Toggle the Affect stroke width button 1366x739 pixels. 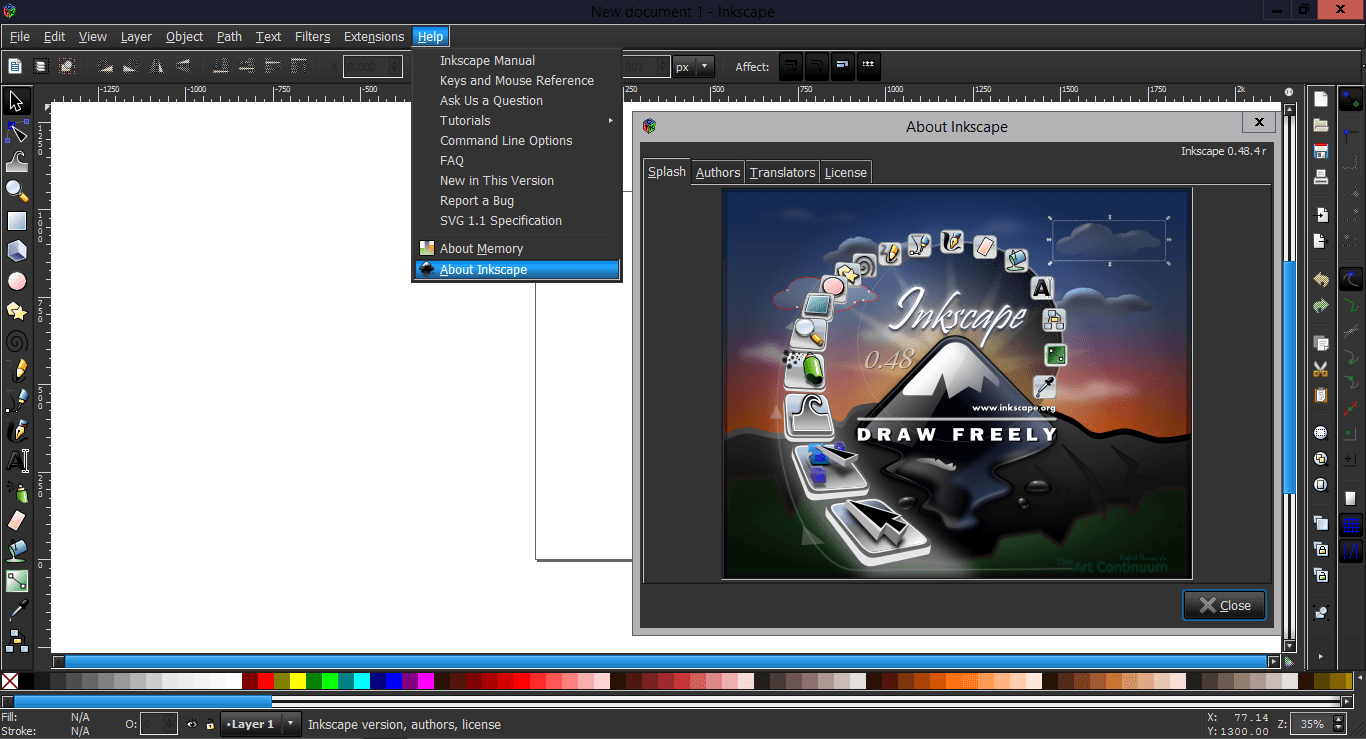click(791, 67)
